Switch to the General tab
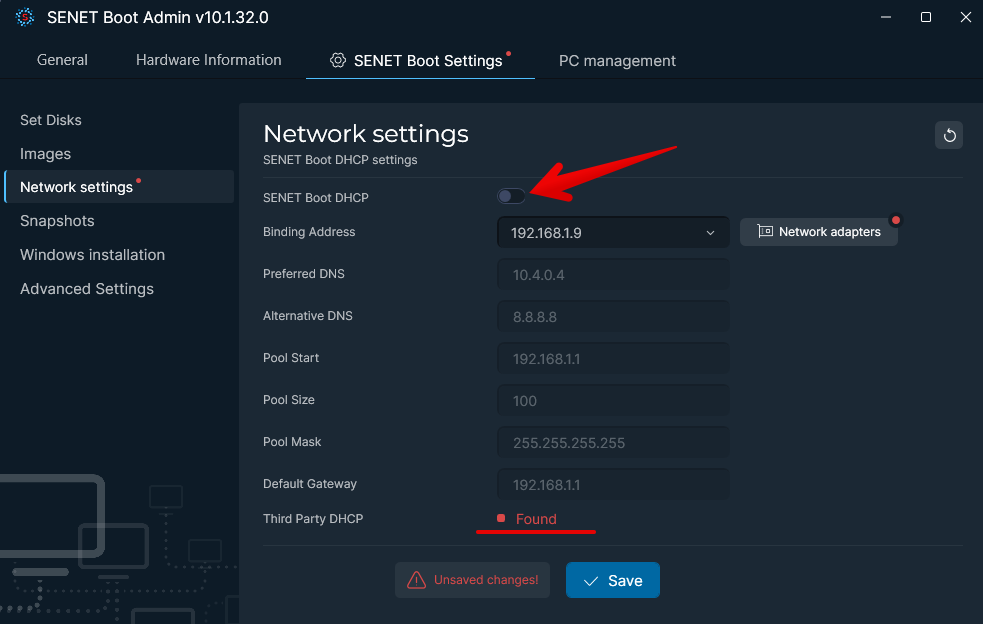This screenshot has height=624, width=983. coord(62,60)
